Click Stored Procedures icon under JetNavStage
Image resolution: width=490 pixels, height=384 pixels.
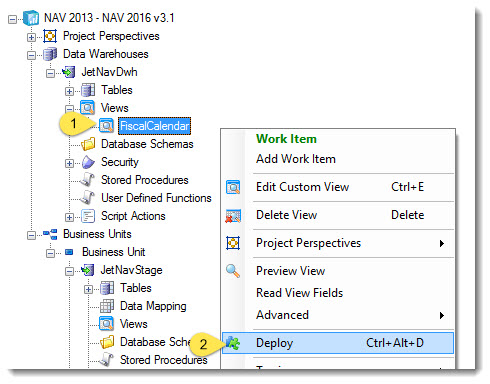click(107, 360)
